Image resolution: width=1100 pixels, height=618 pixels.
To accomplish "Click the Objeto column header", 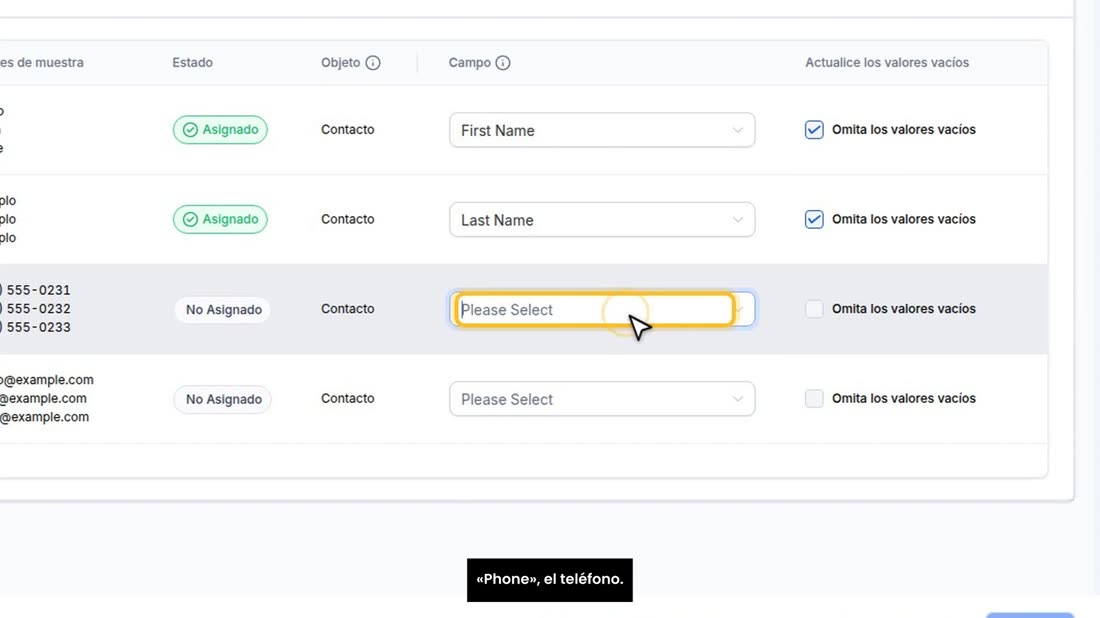I will point(340,62).
